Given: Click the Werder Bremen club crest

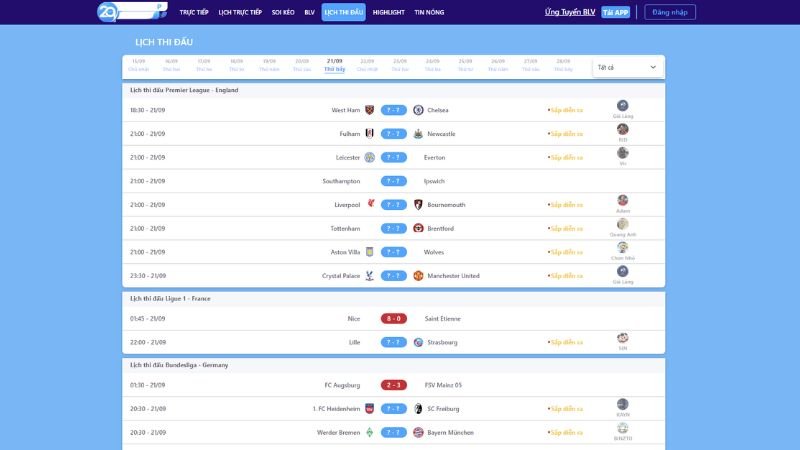Looking at the screenshot, I should click(369, 432).
